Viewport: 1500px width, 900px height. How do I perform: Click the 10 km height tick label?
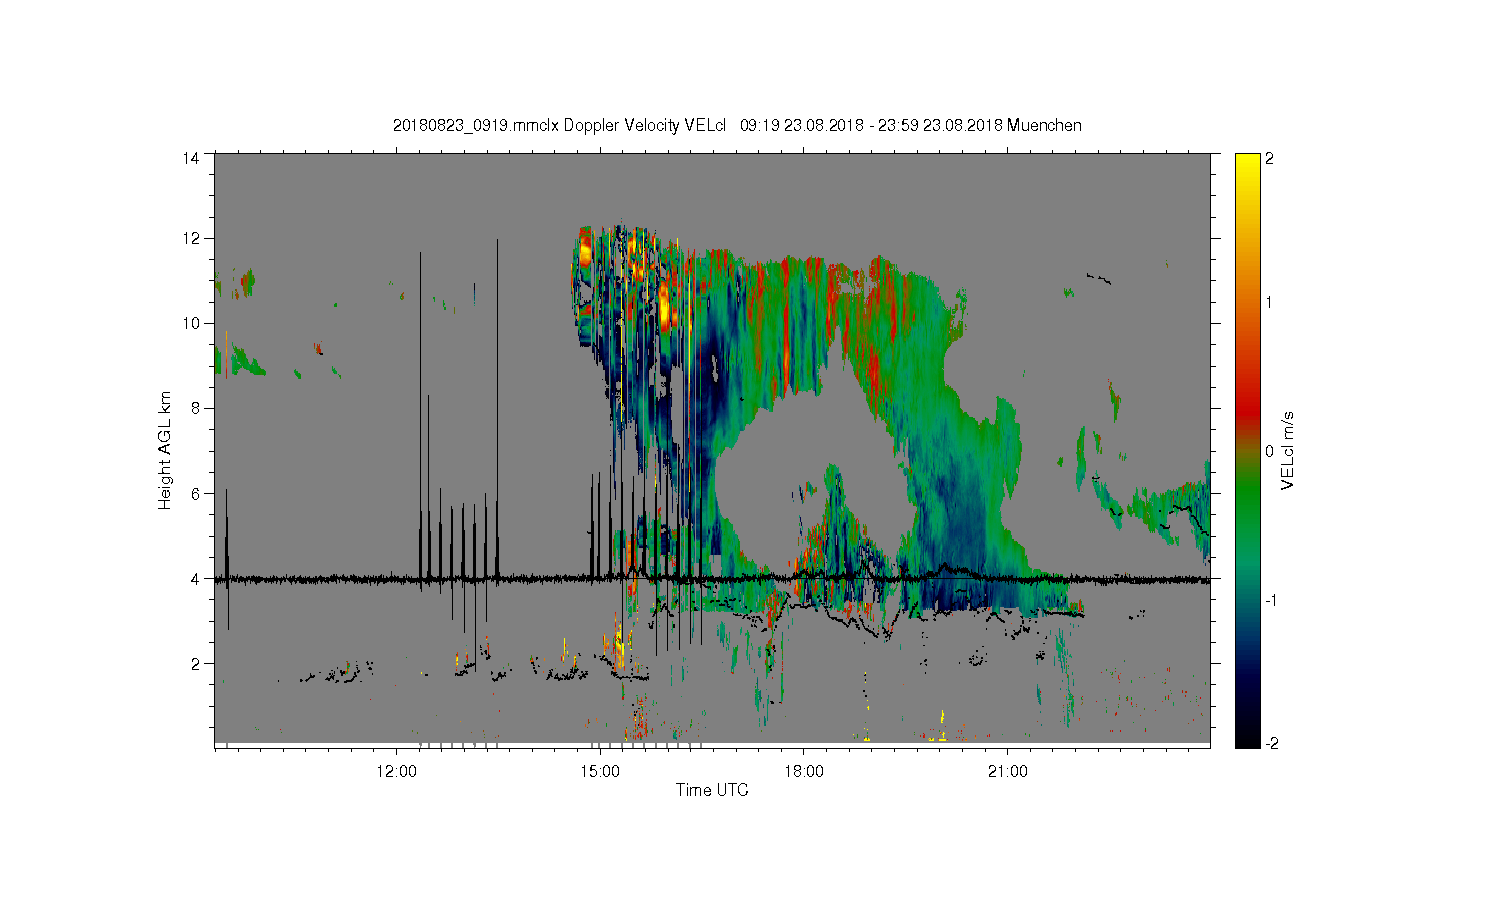coord(191,323)
